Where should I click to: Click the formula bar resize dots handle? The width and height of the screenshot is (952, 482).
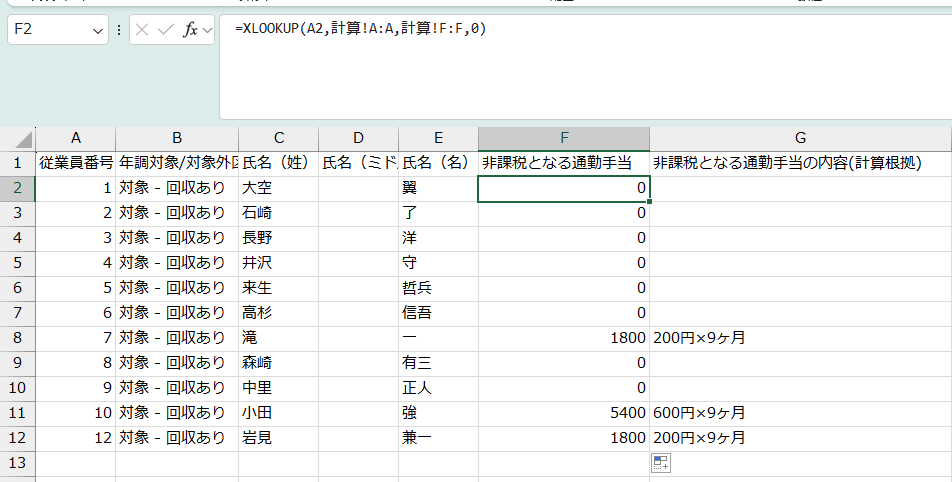(119, 30)
